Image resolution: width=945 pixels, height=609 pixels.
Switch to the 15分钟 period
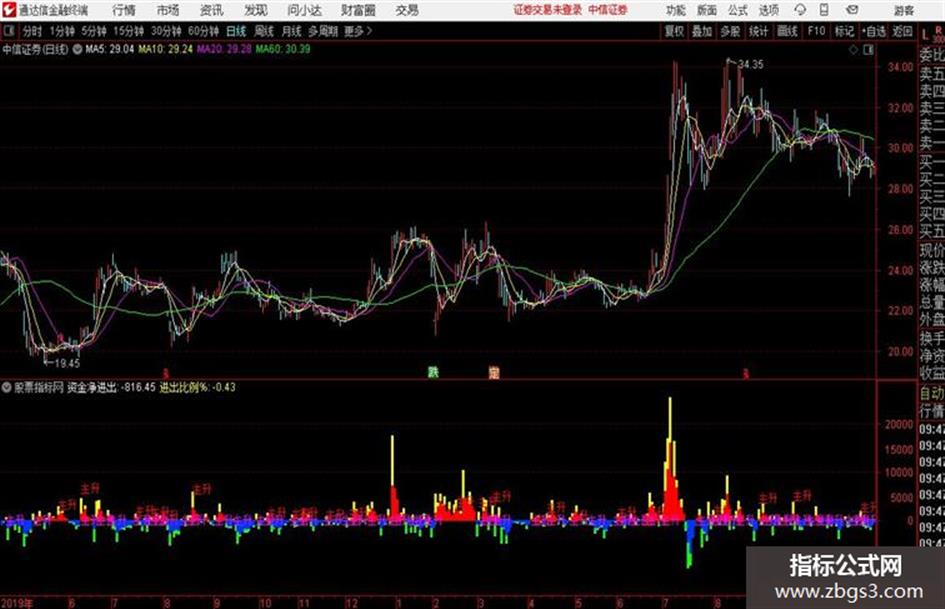click(129, 31)
